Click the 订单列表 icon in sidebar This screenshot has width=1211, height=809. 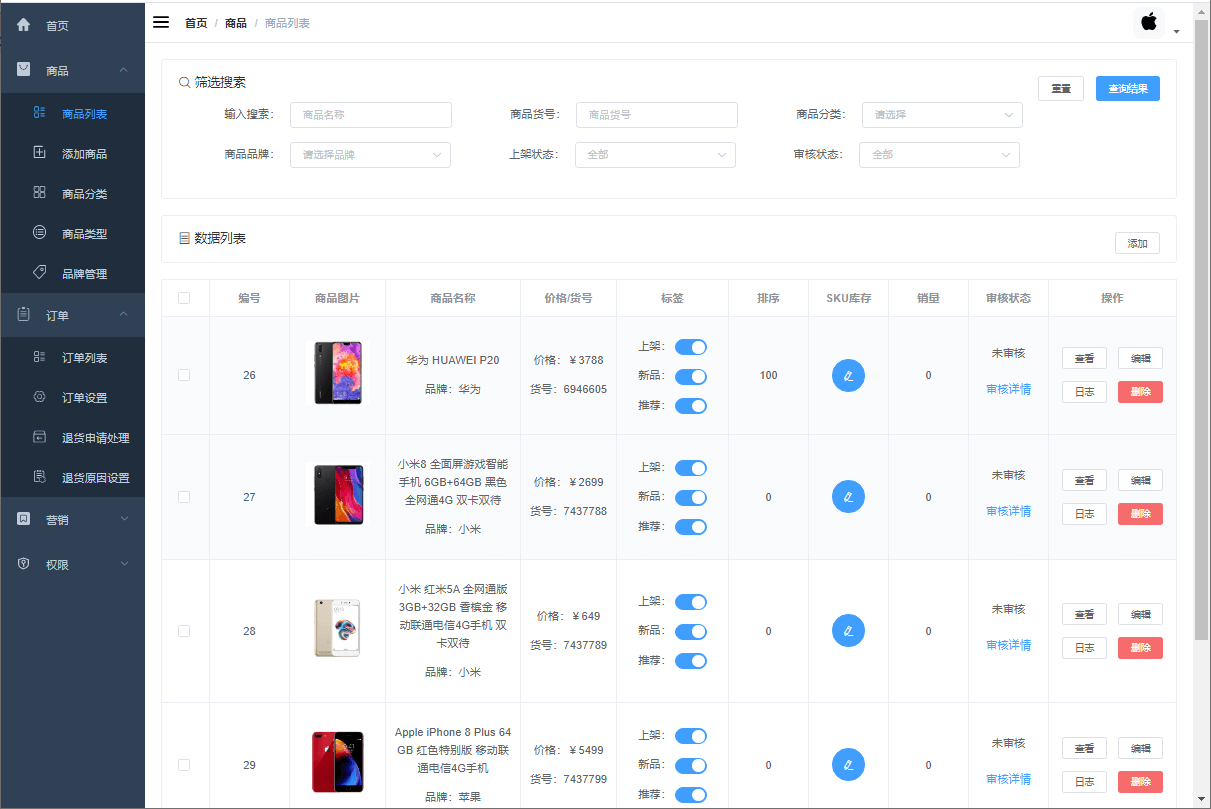(x=40, y=357)
